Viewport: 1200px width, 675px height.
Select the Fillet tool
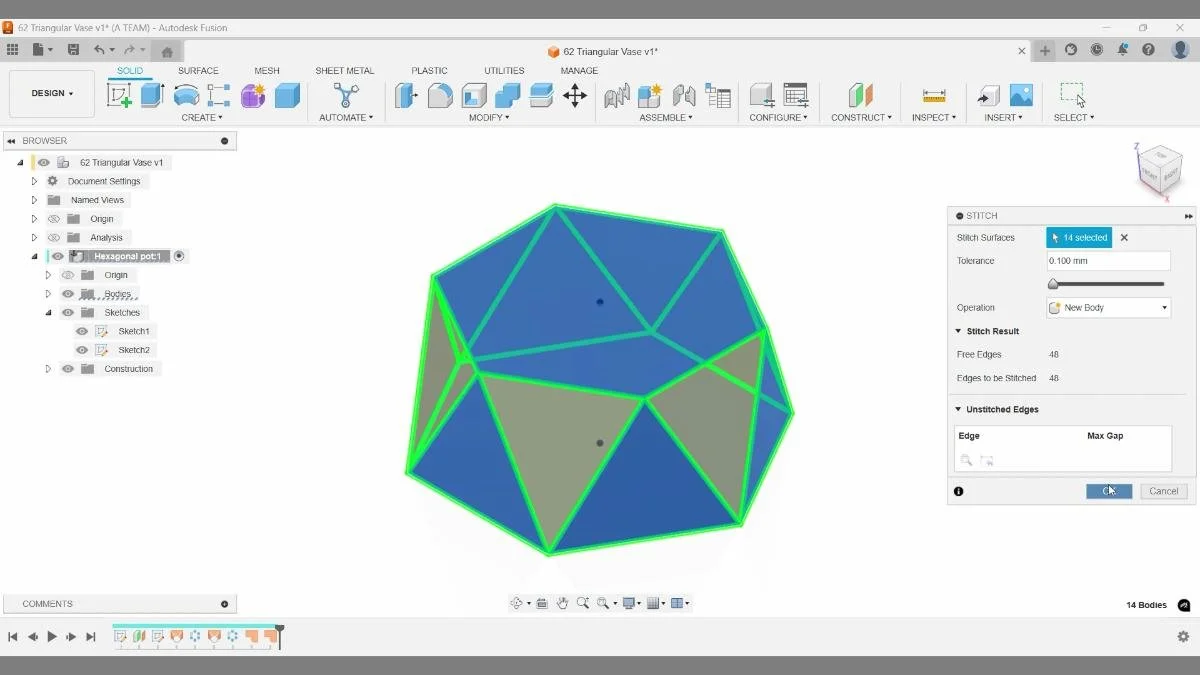[x=440, y=95]
